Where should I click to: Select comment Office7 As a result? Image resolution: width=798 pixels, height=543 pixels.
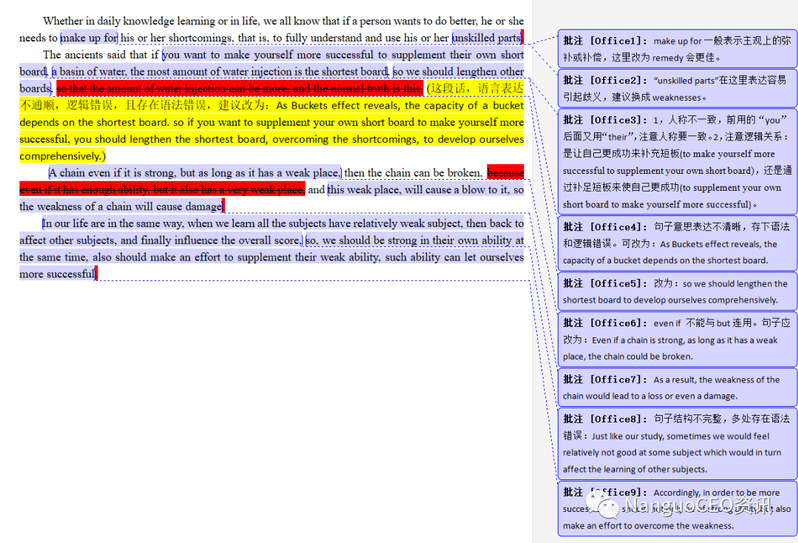point(677,387)
